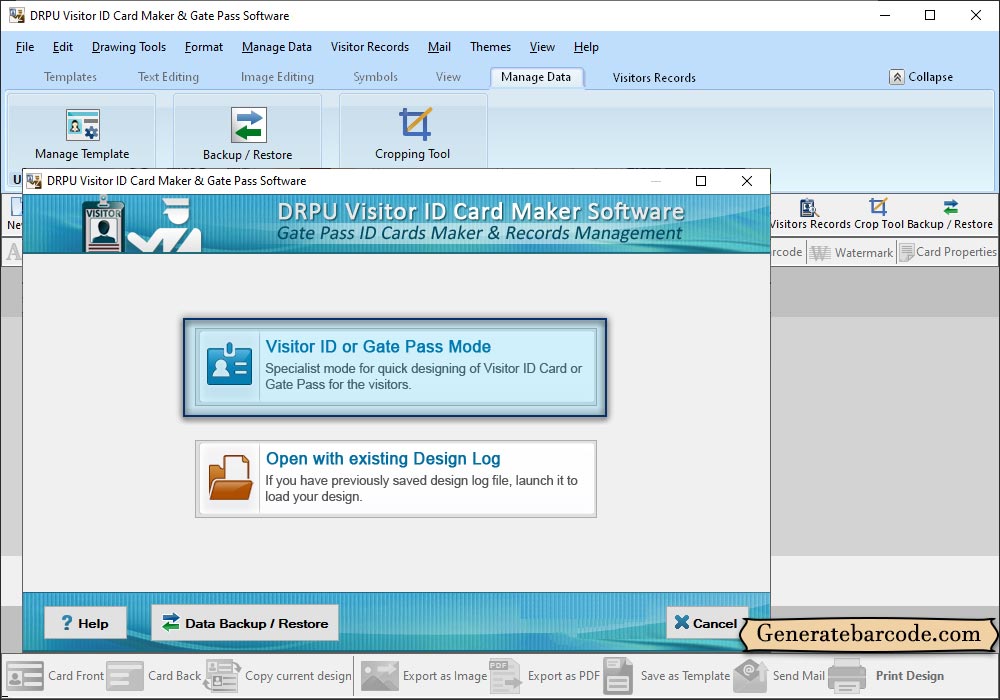
Task: Switch to the Image Editing tab
Action: pos(277,77)
